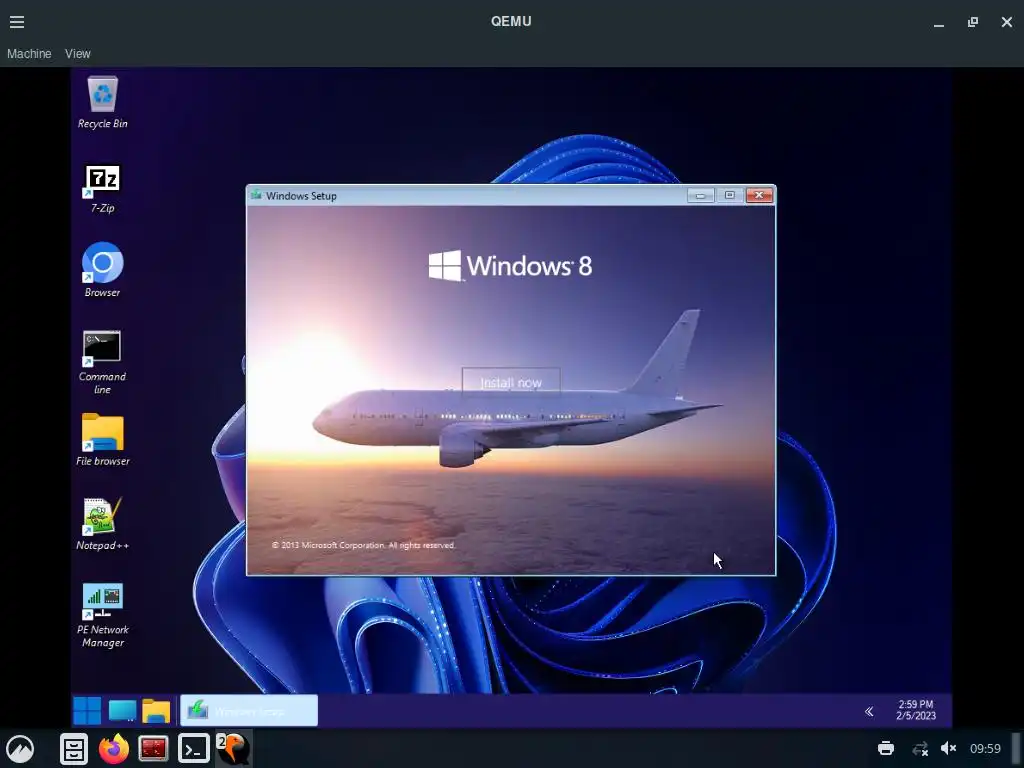Open the QEMU View menu
Viewport: 1024px width, 768px height.
[x=78, y=54]
